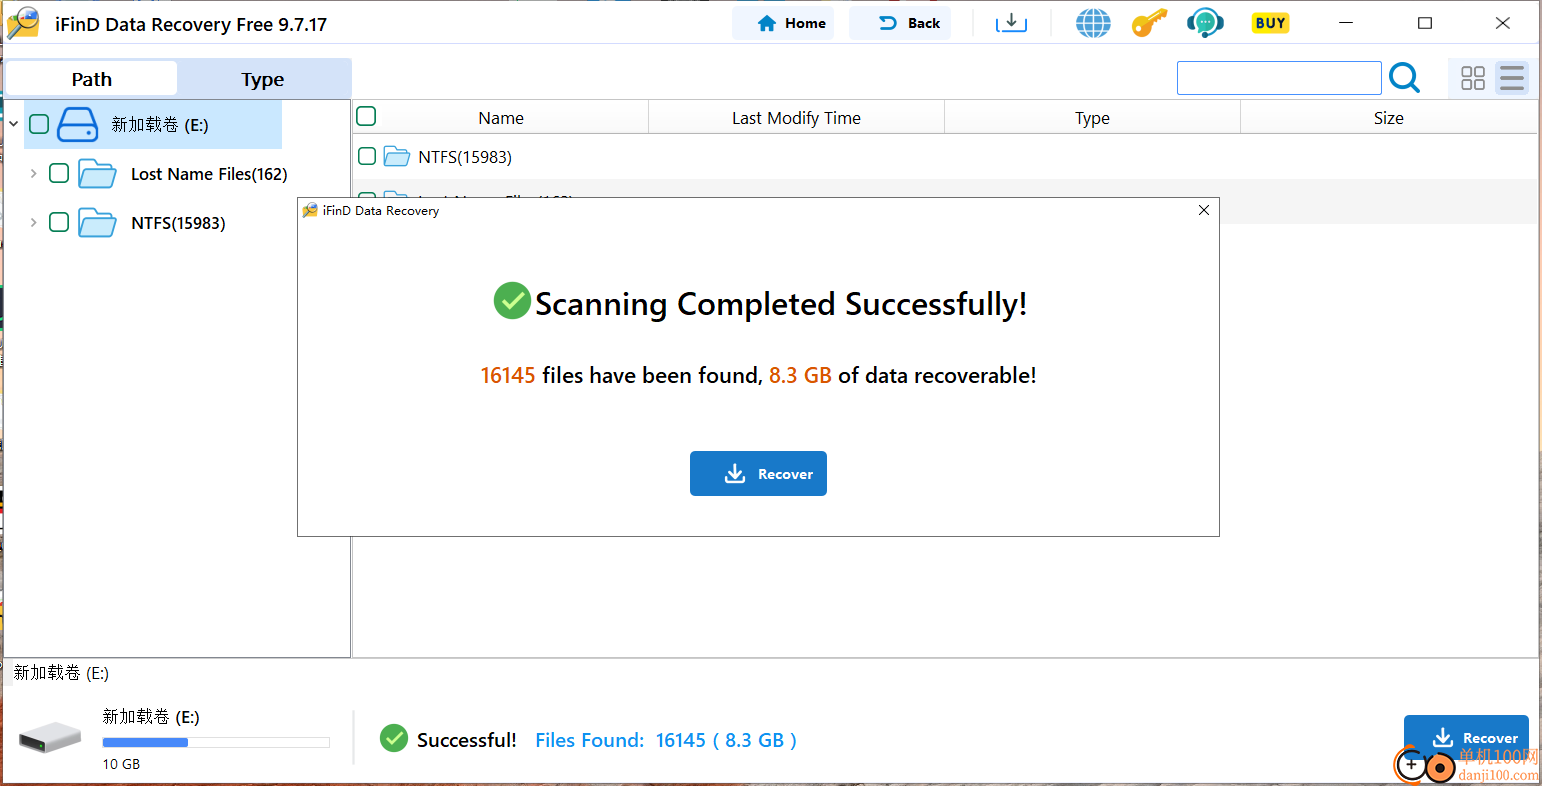Sort by Type column header
The width and height of the screenshot is (1542, 786).
coord(1092,118)
